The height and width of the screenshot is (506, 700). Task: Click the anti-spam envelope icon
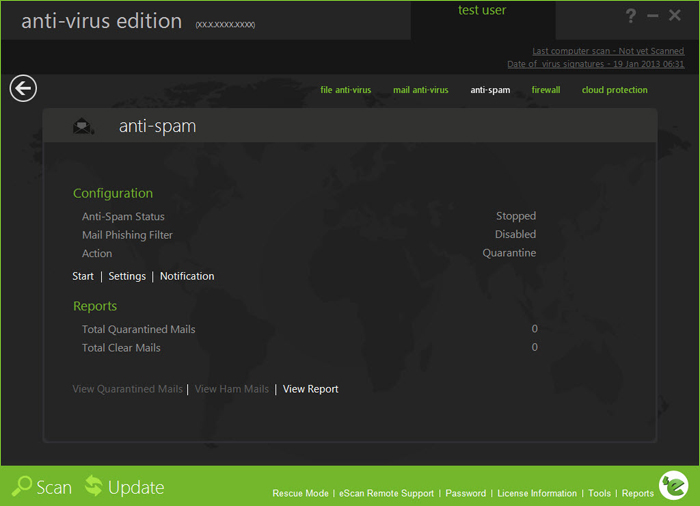tap(83, 126)
